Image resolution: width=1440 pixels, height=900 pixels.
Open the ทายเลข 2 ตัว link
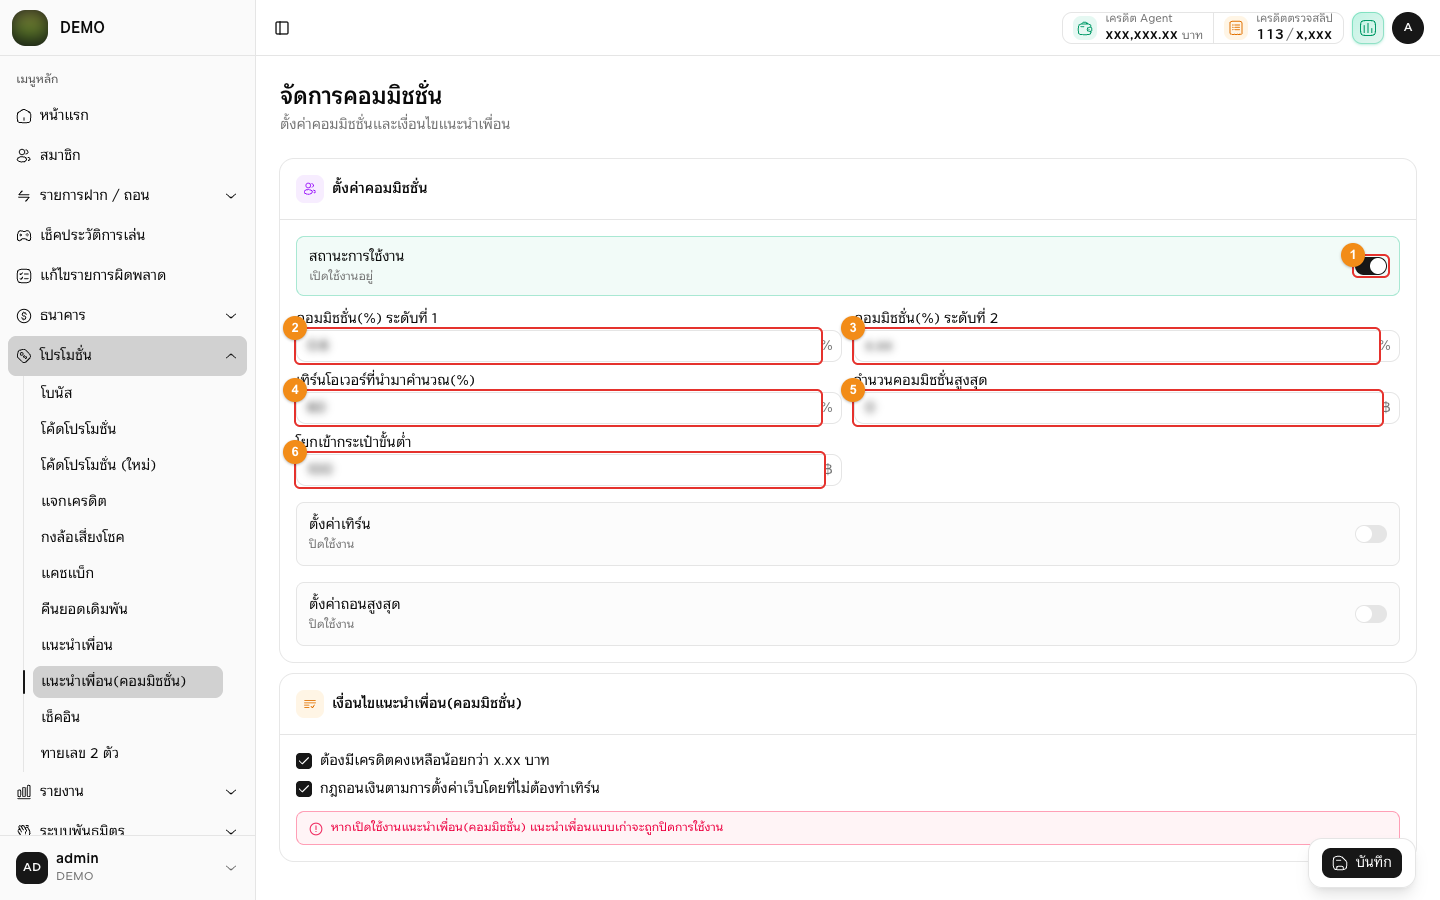coord(128,753)
